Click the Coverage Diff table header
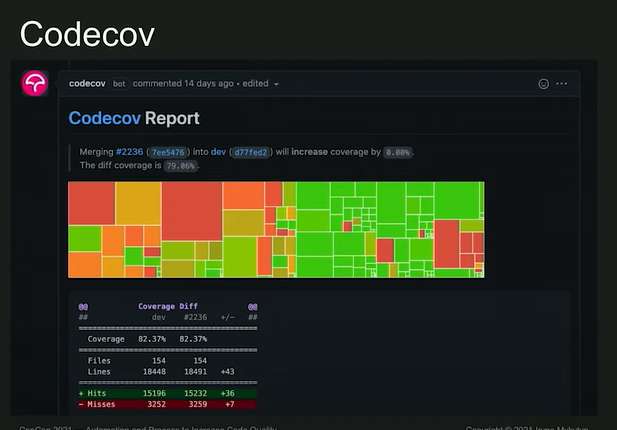This screenshot has width=617, height=430. (x=168, y=307)
